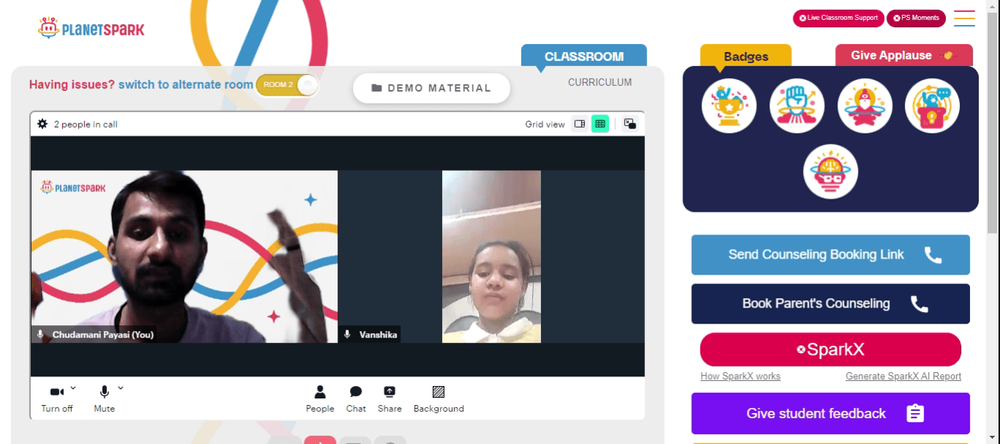Change the virtual Background

tap(439, 399)
